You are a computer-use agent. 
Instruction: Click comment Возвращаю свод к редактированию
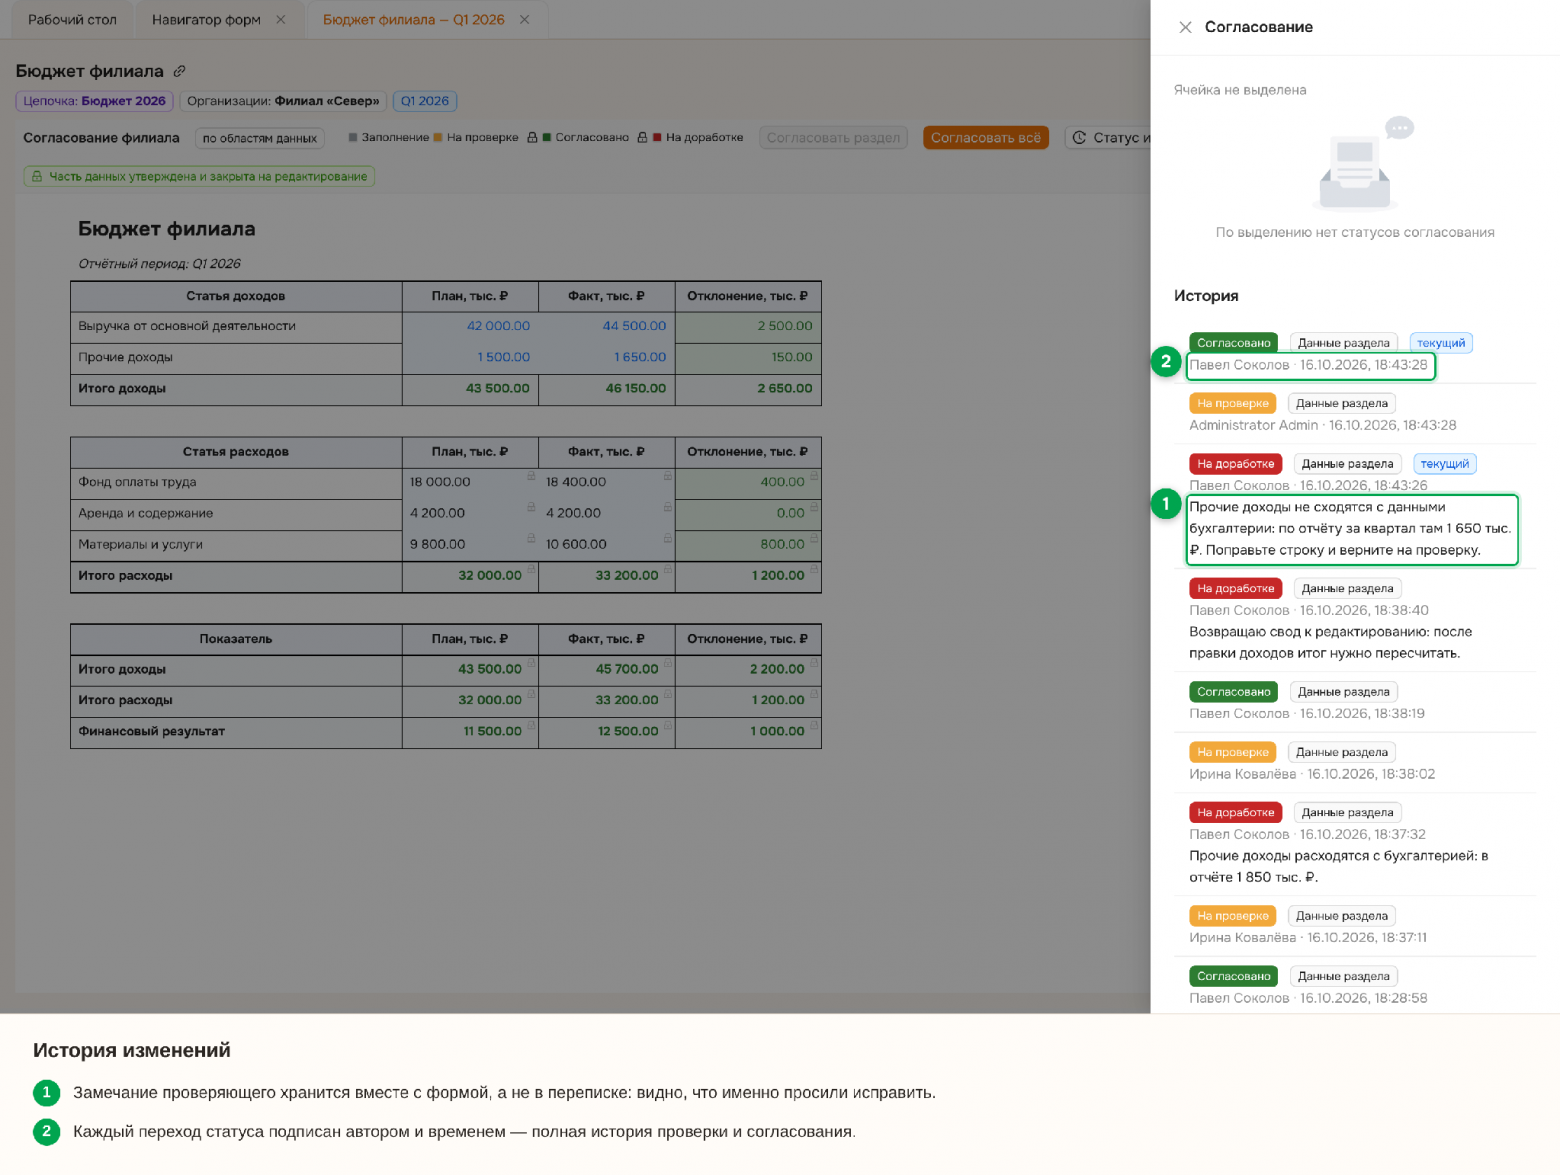[1330, 642]
